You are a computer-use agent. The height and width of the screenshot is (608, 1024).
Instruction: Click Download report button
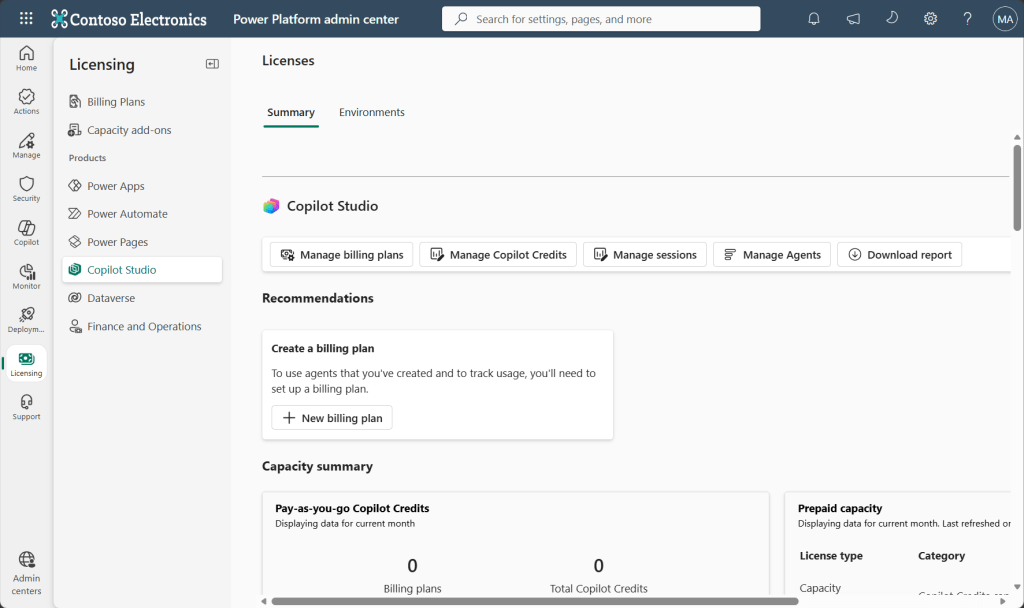coord(899,255)
